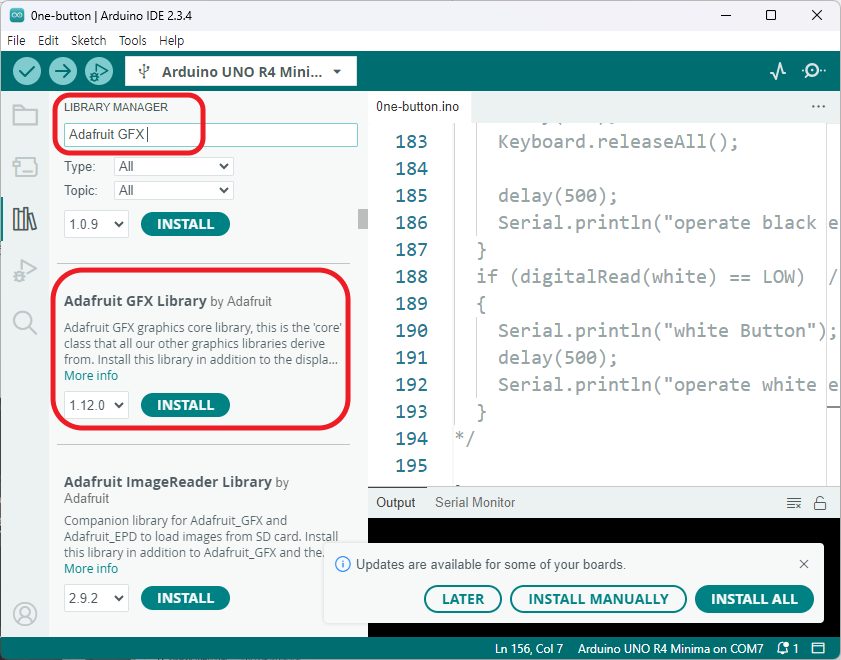Screen dimensions: 841x660
Task: Click the Upload arrow button
Action: click(x=63, y=71)
